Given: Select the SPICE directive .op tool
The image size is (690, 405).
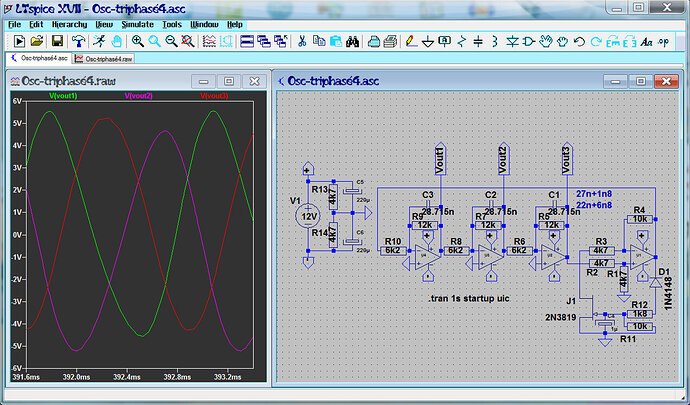Looking at the screenshot, I should pos(663,42).
